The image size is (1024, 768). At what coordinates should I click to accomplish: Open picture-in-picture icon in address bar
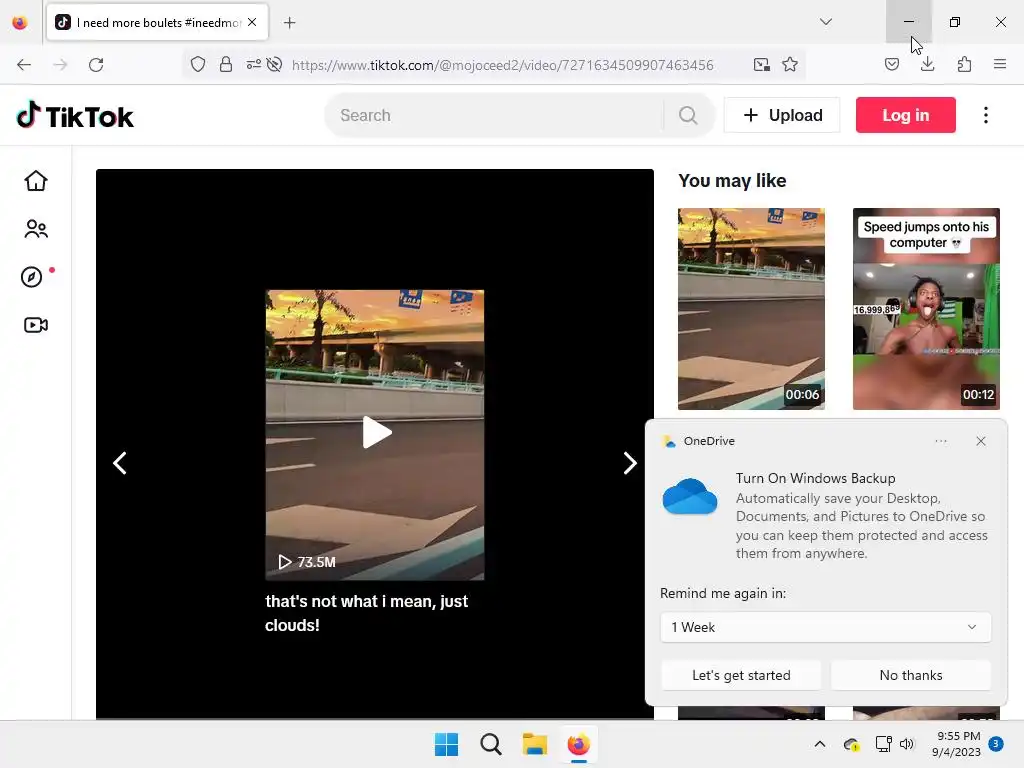pyautogui.click(x=761, y=65)
